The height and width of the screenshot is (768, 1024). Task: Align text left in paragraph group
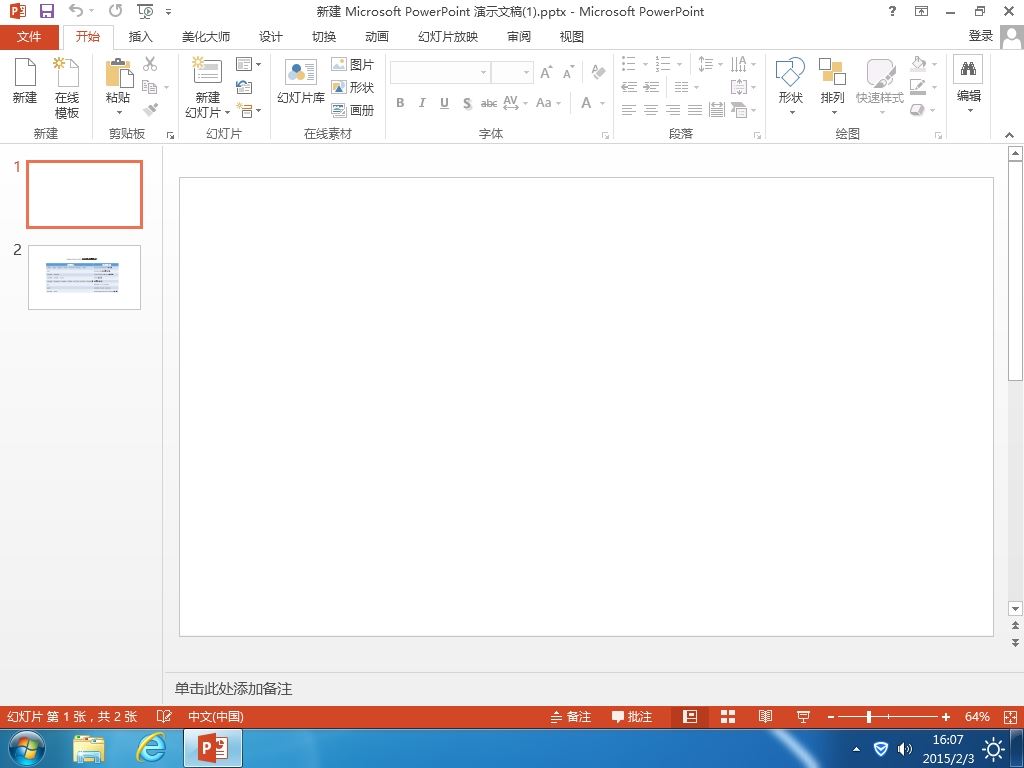[629, 110]
